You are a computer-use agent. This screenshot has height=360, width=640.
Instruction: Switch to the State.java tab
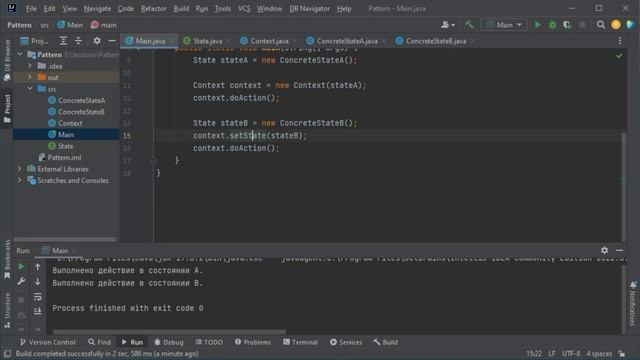click(207, 41)
